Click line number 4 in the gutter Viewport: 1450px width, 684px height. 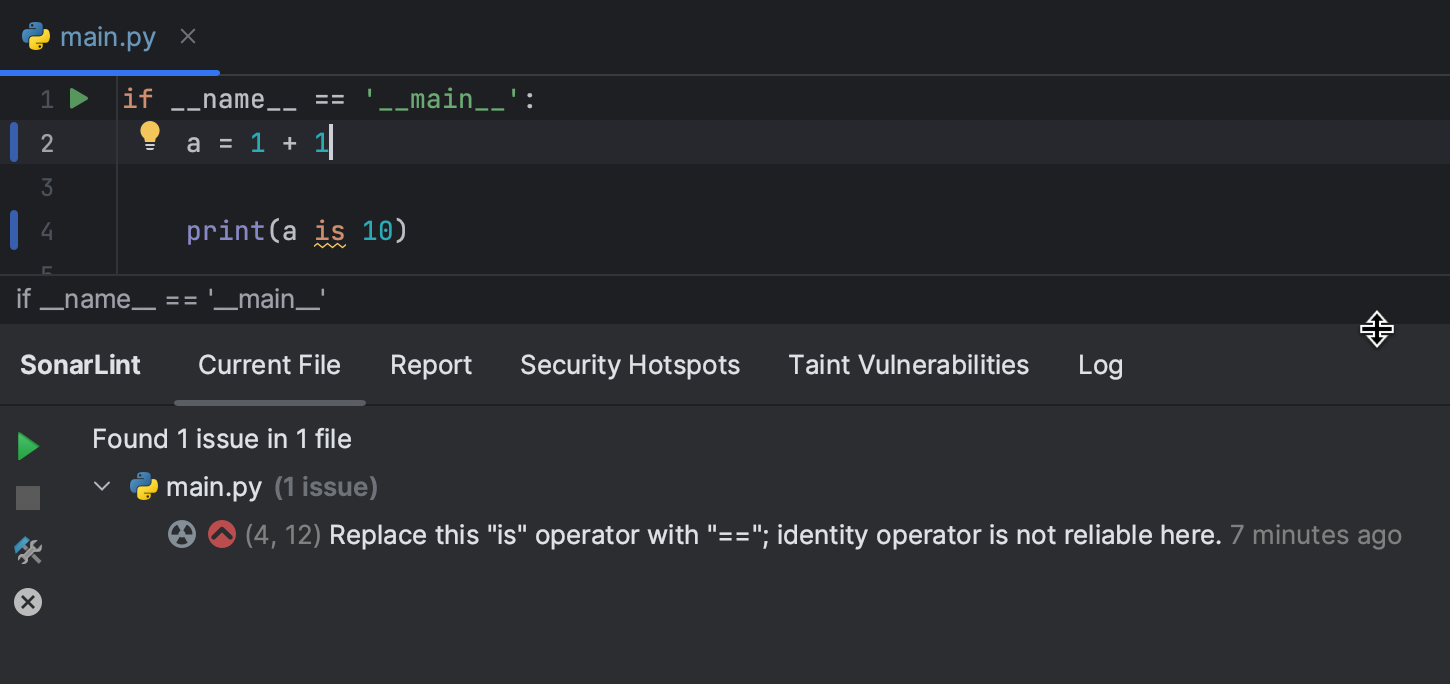click(x=47, y=231)
